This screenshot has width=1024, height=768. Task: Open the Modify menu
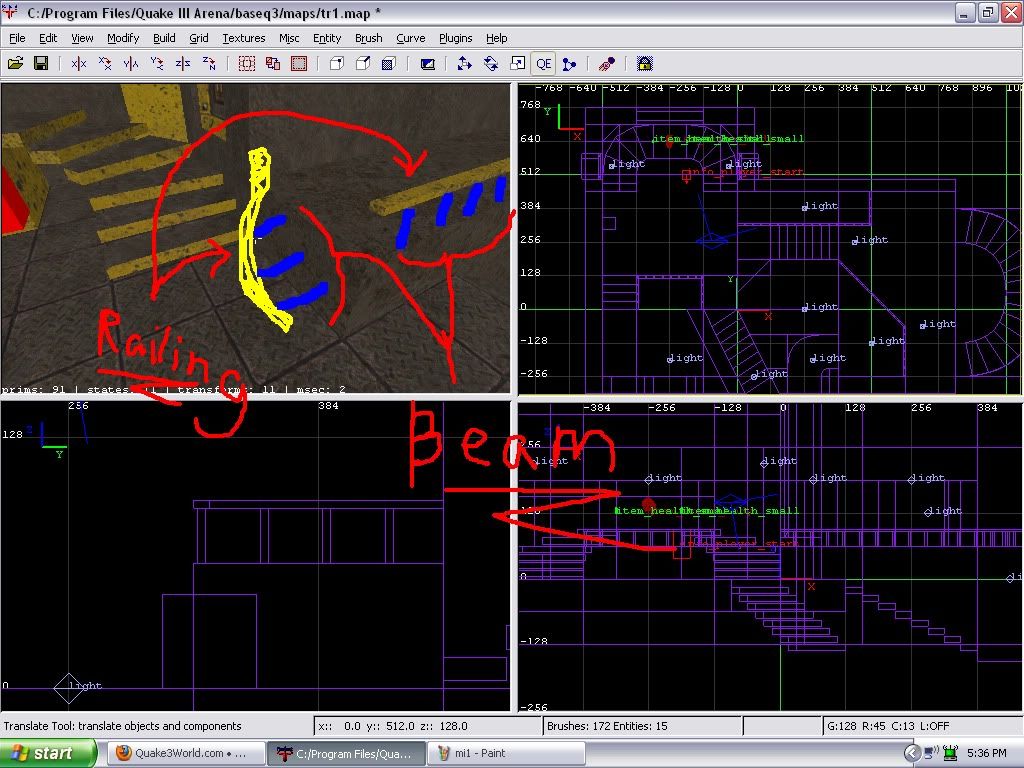(123, 38)
